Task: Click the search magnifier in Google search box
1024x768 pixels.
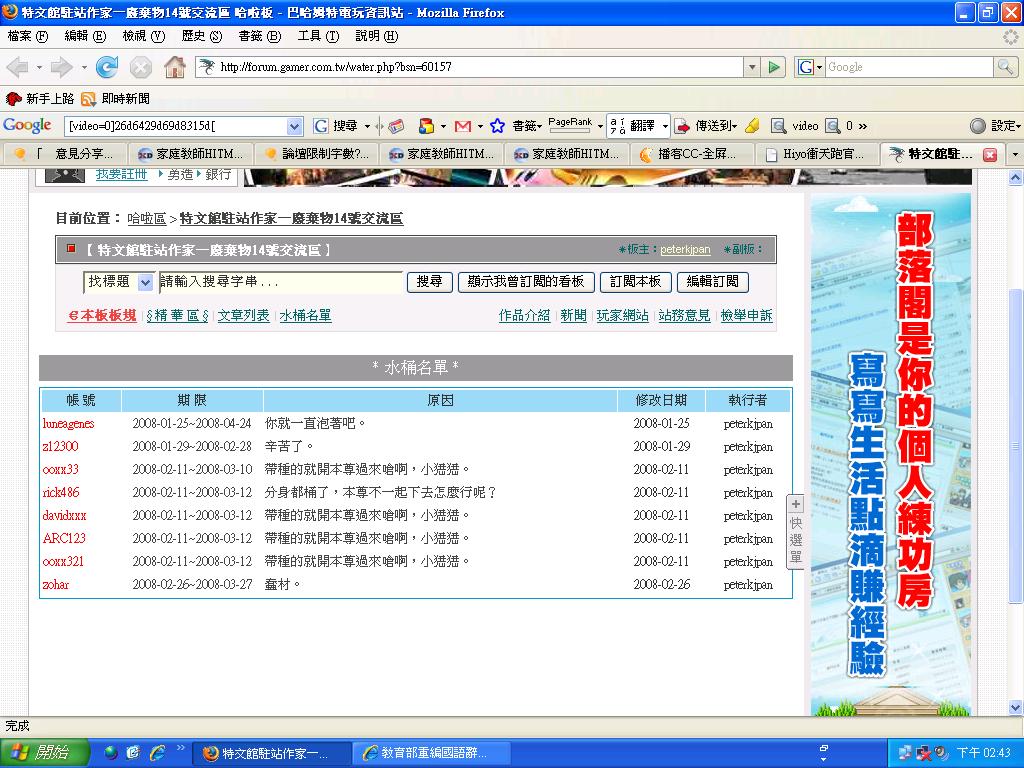Action: (x=1005, y=67)
